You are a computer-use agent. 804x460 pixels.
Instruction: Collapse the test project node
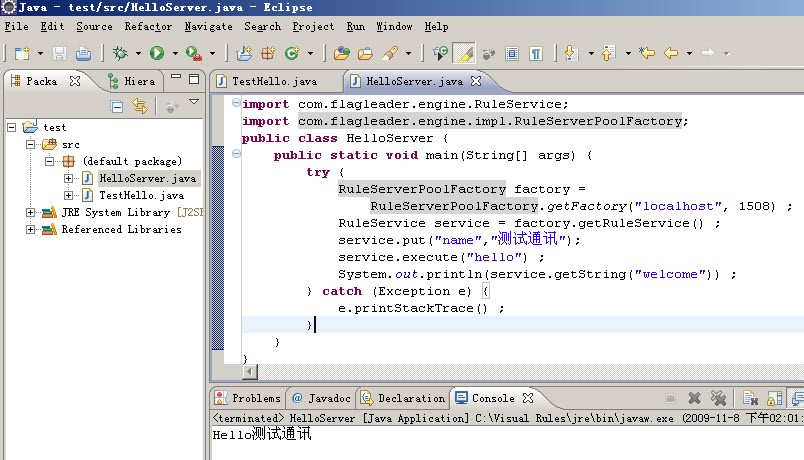tap(12, 127)
